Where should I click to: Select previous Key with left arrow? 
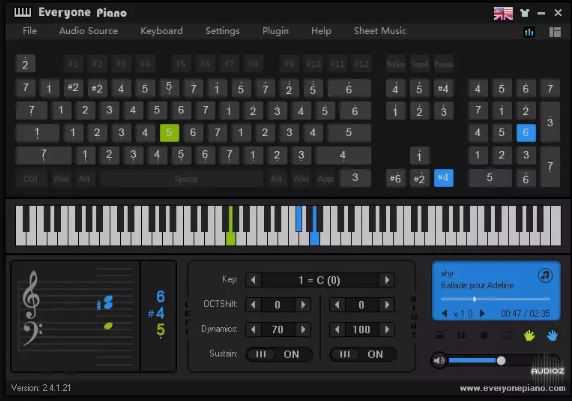tap(253, 280)
